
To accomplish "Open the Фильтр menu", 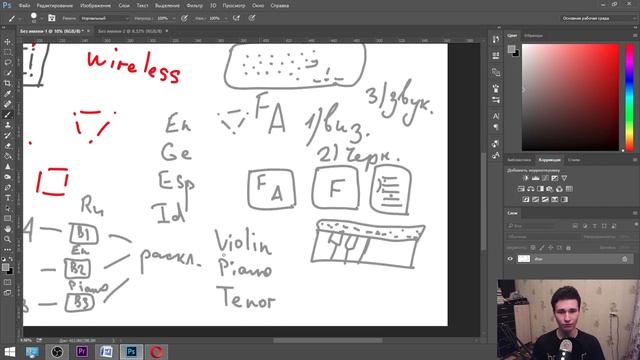I will click(195, 6).
